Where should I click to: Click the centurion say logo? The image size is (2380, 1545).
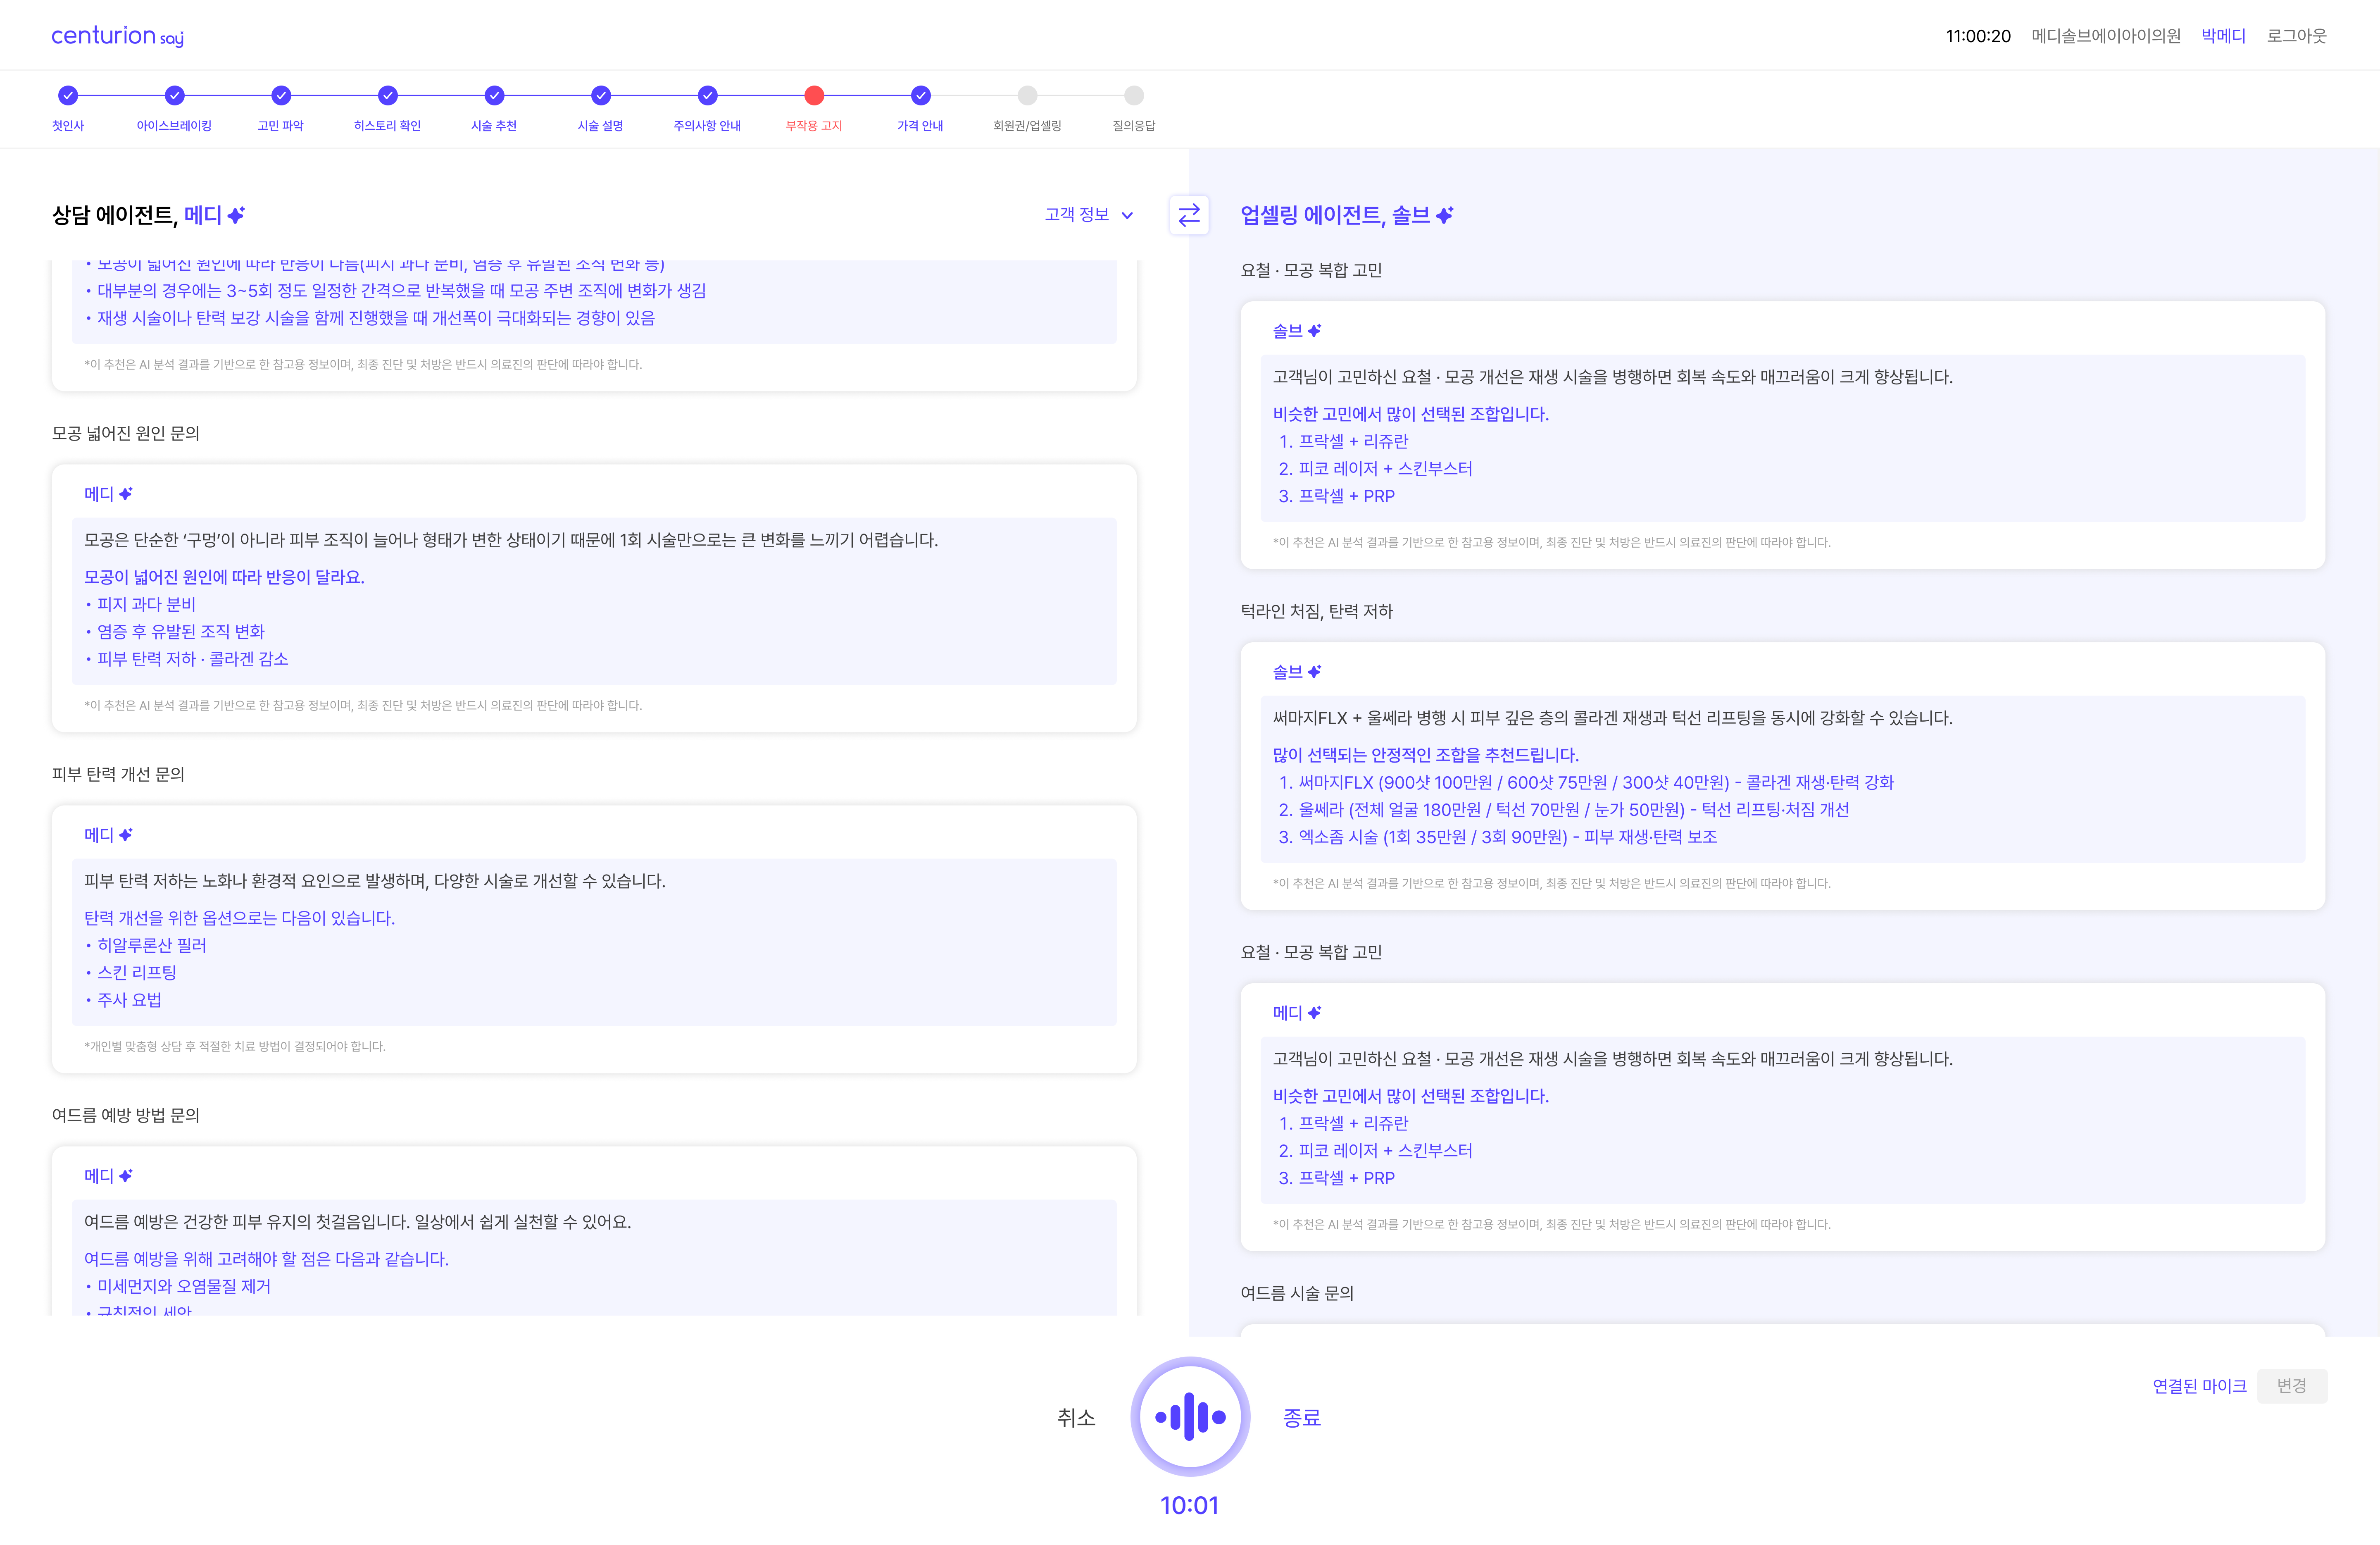coord(117,36)
